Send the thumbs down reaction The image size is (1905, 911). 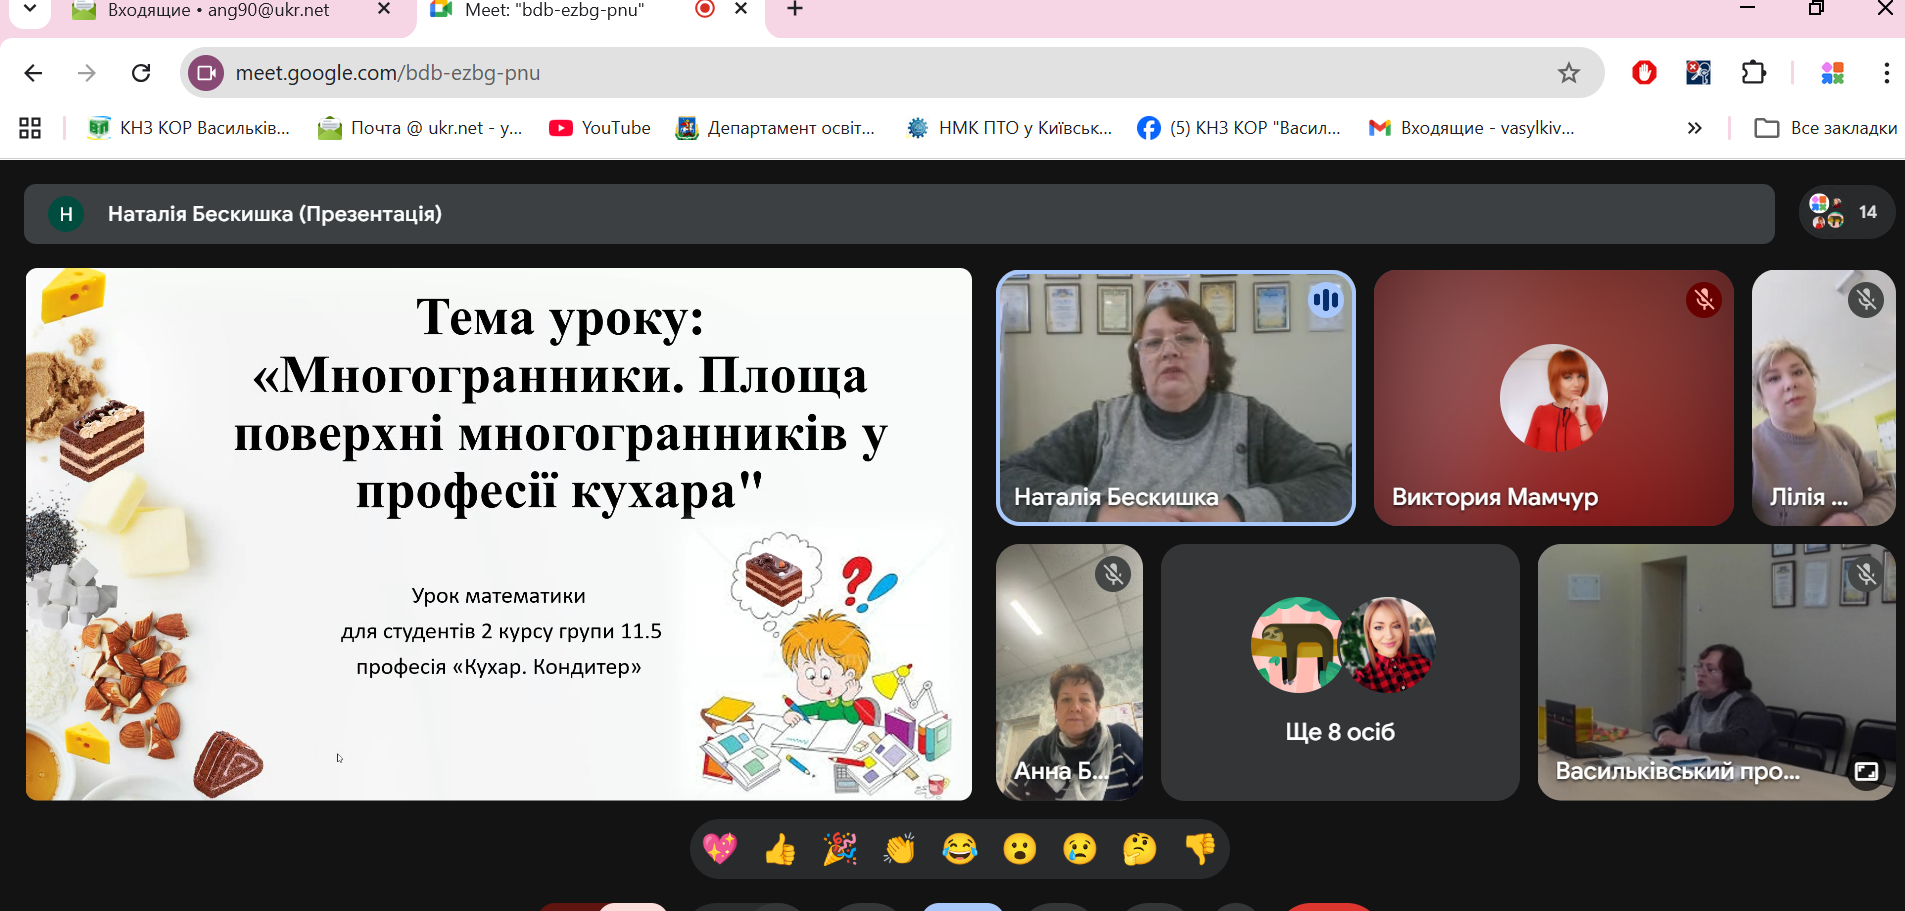pos(1200,850)
